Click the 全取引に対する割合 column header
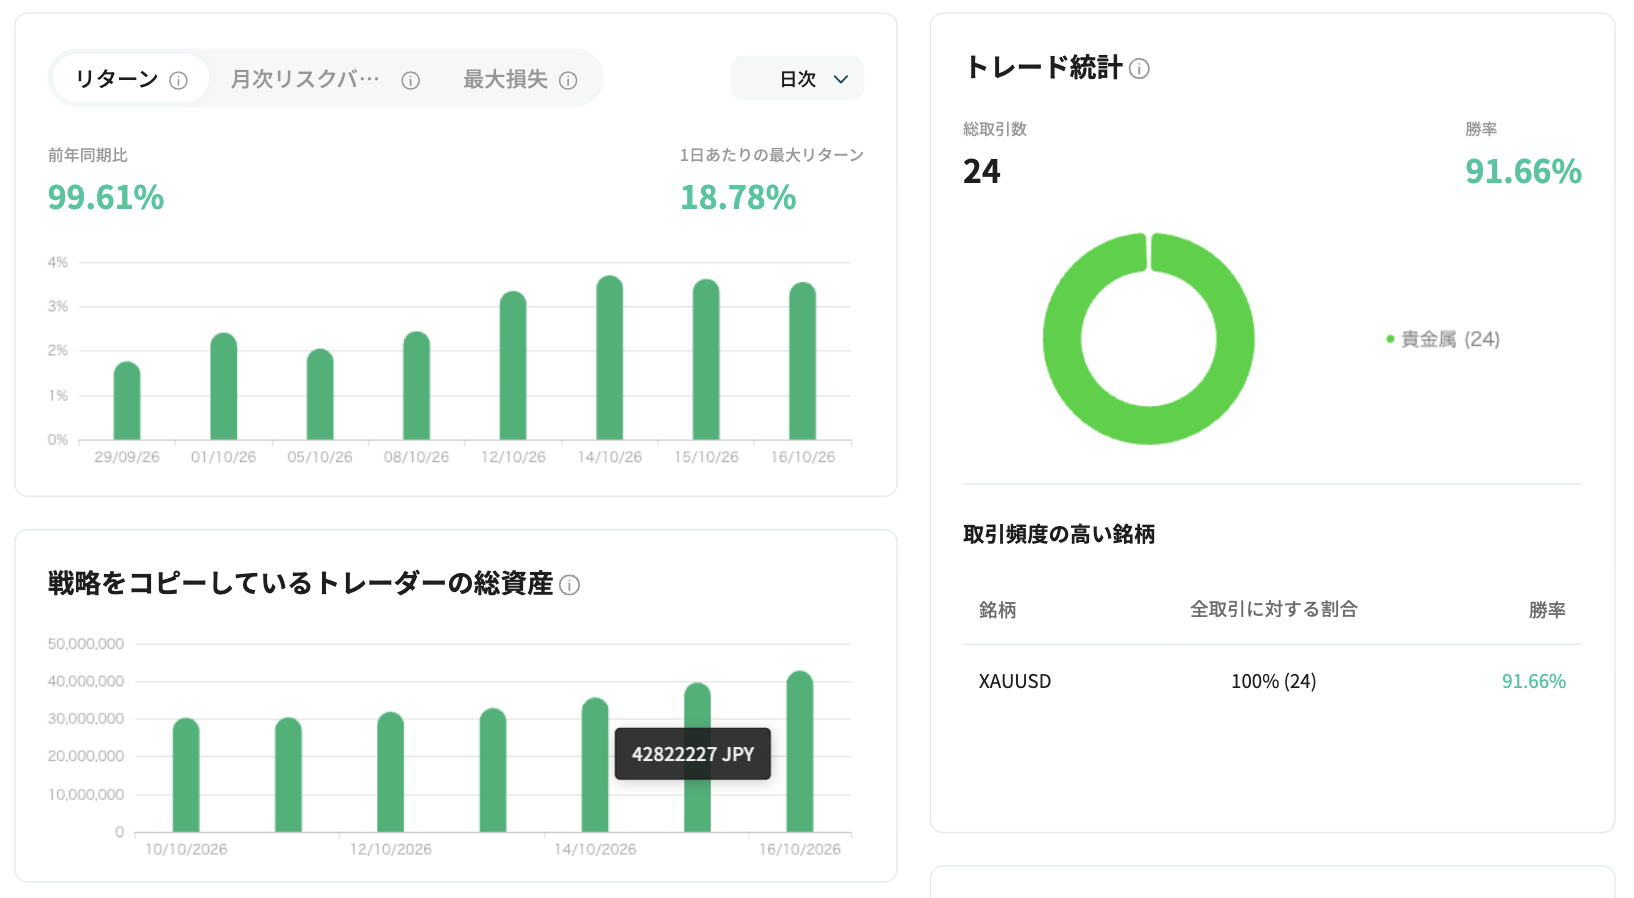Viewport: 1634px width, 898px height. pos(1273,609)
